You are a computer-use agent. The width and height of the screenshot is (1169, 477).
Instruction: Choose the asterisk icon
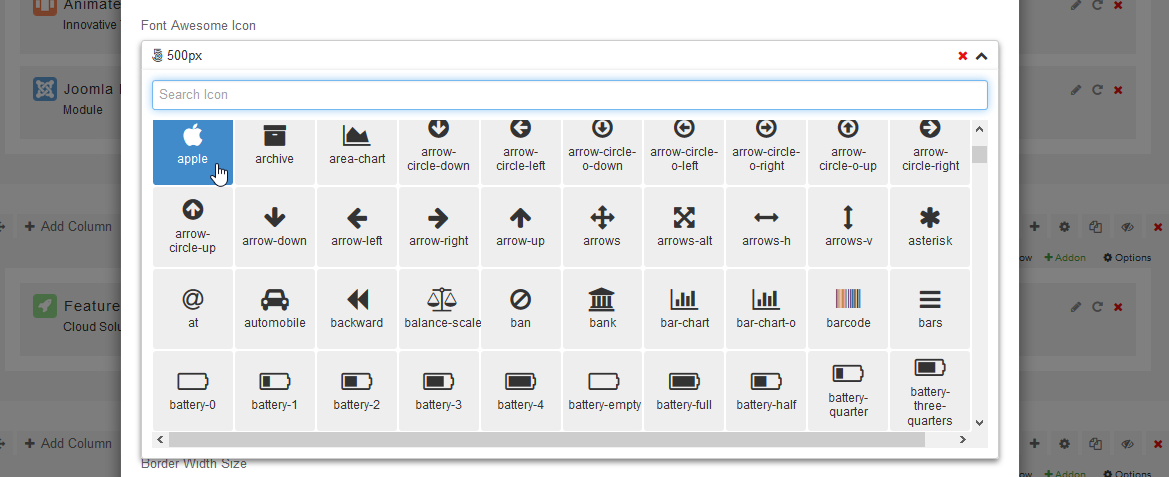(930, 227)
